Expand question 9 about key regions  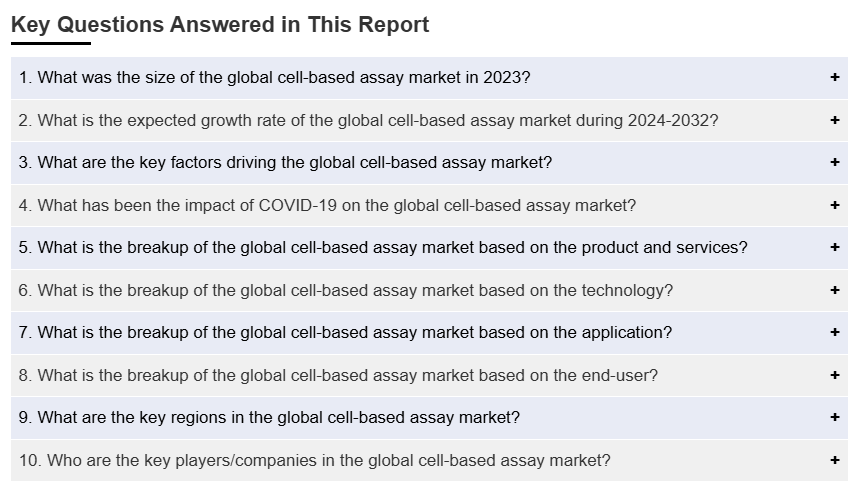tap(269, 417)
